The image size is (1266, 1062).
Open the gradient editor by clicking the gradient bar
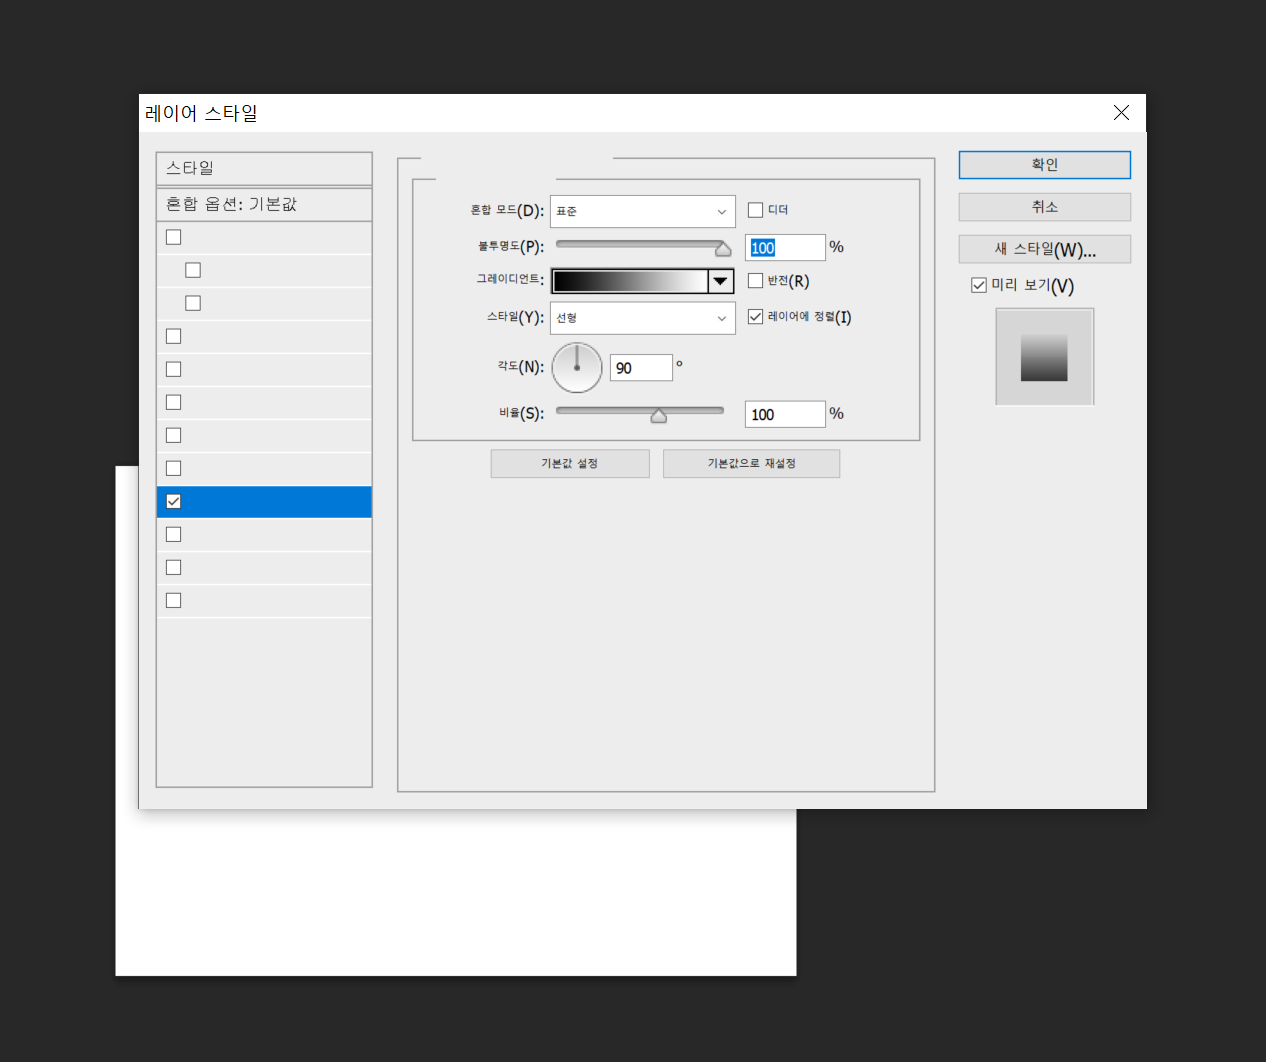coord(630,281)
